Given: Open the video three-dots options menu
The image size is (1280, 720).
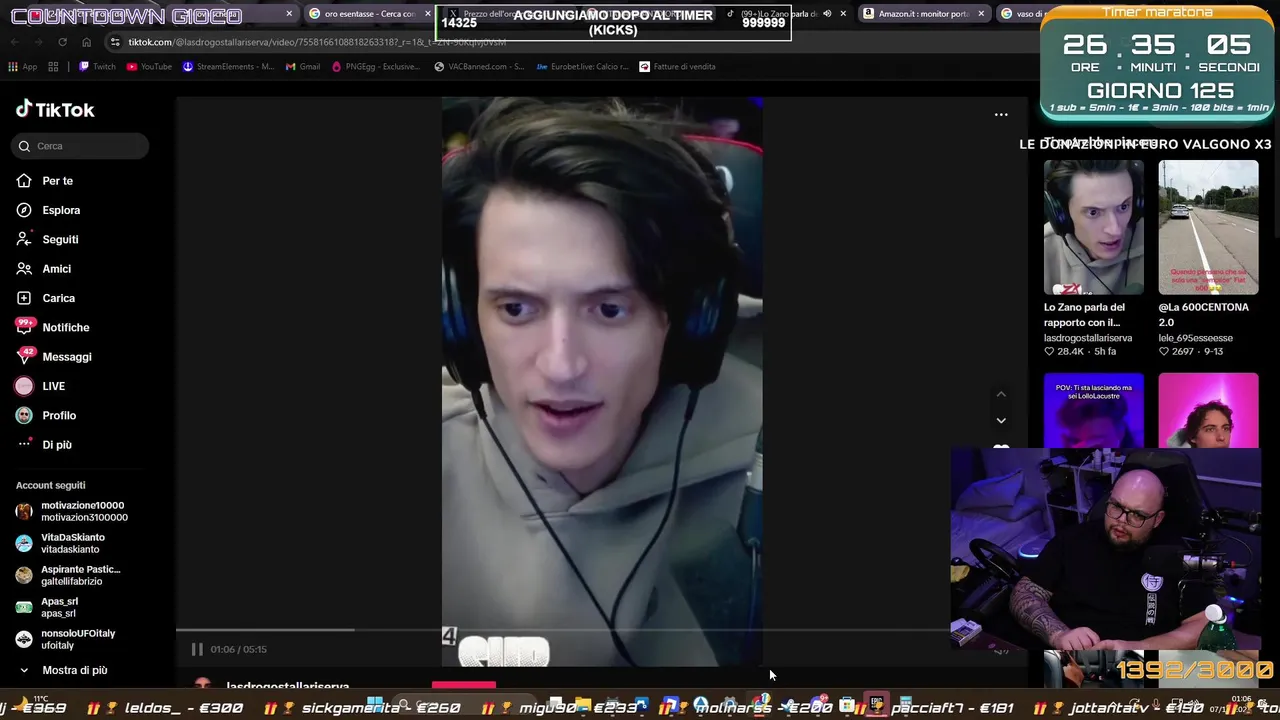Looking at the screenshot, I should (x=1001, y=114).
